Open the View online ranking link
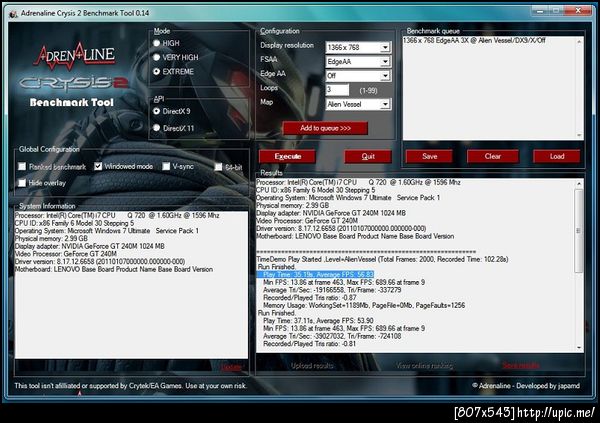This screenshot has height=423, width=600. pos(424,366)
